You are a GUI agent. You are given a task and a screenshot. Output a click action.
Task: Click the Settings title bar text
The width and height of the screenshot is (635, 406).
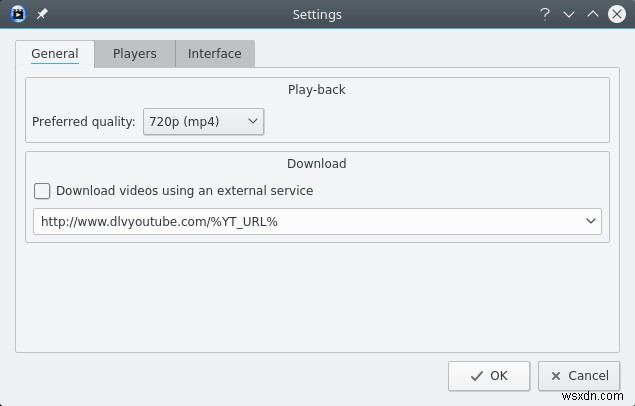(x=317, y=14)
